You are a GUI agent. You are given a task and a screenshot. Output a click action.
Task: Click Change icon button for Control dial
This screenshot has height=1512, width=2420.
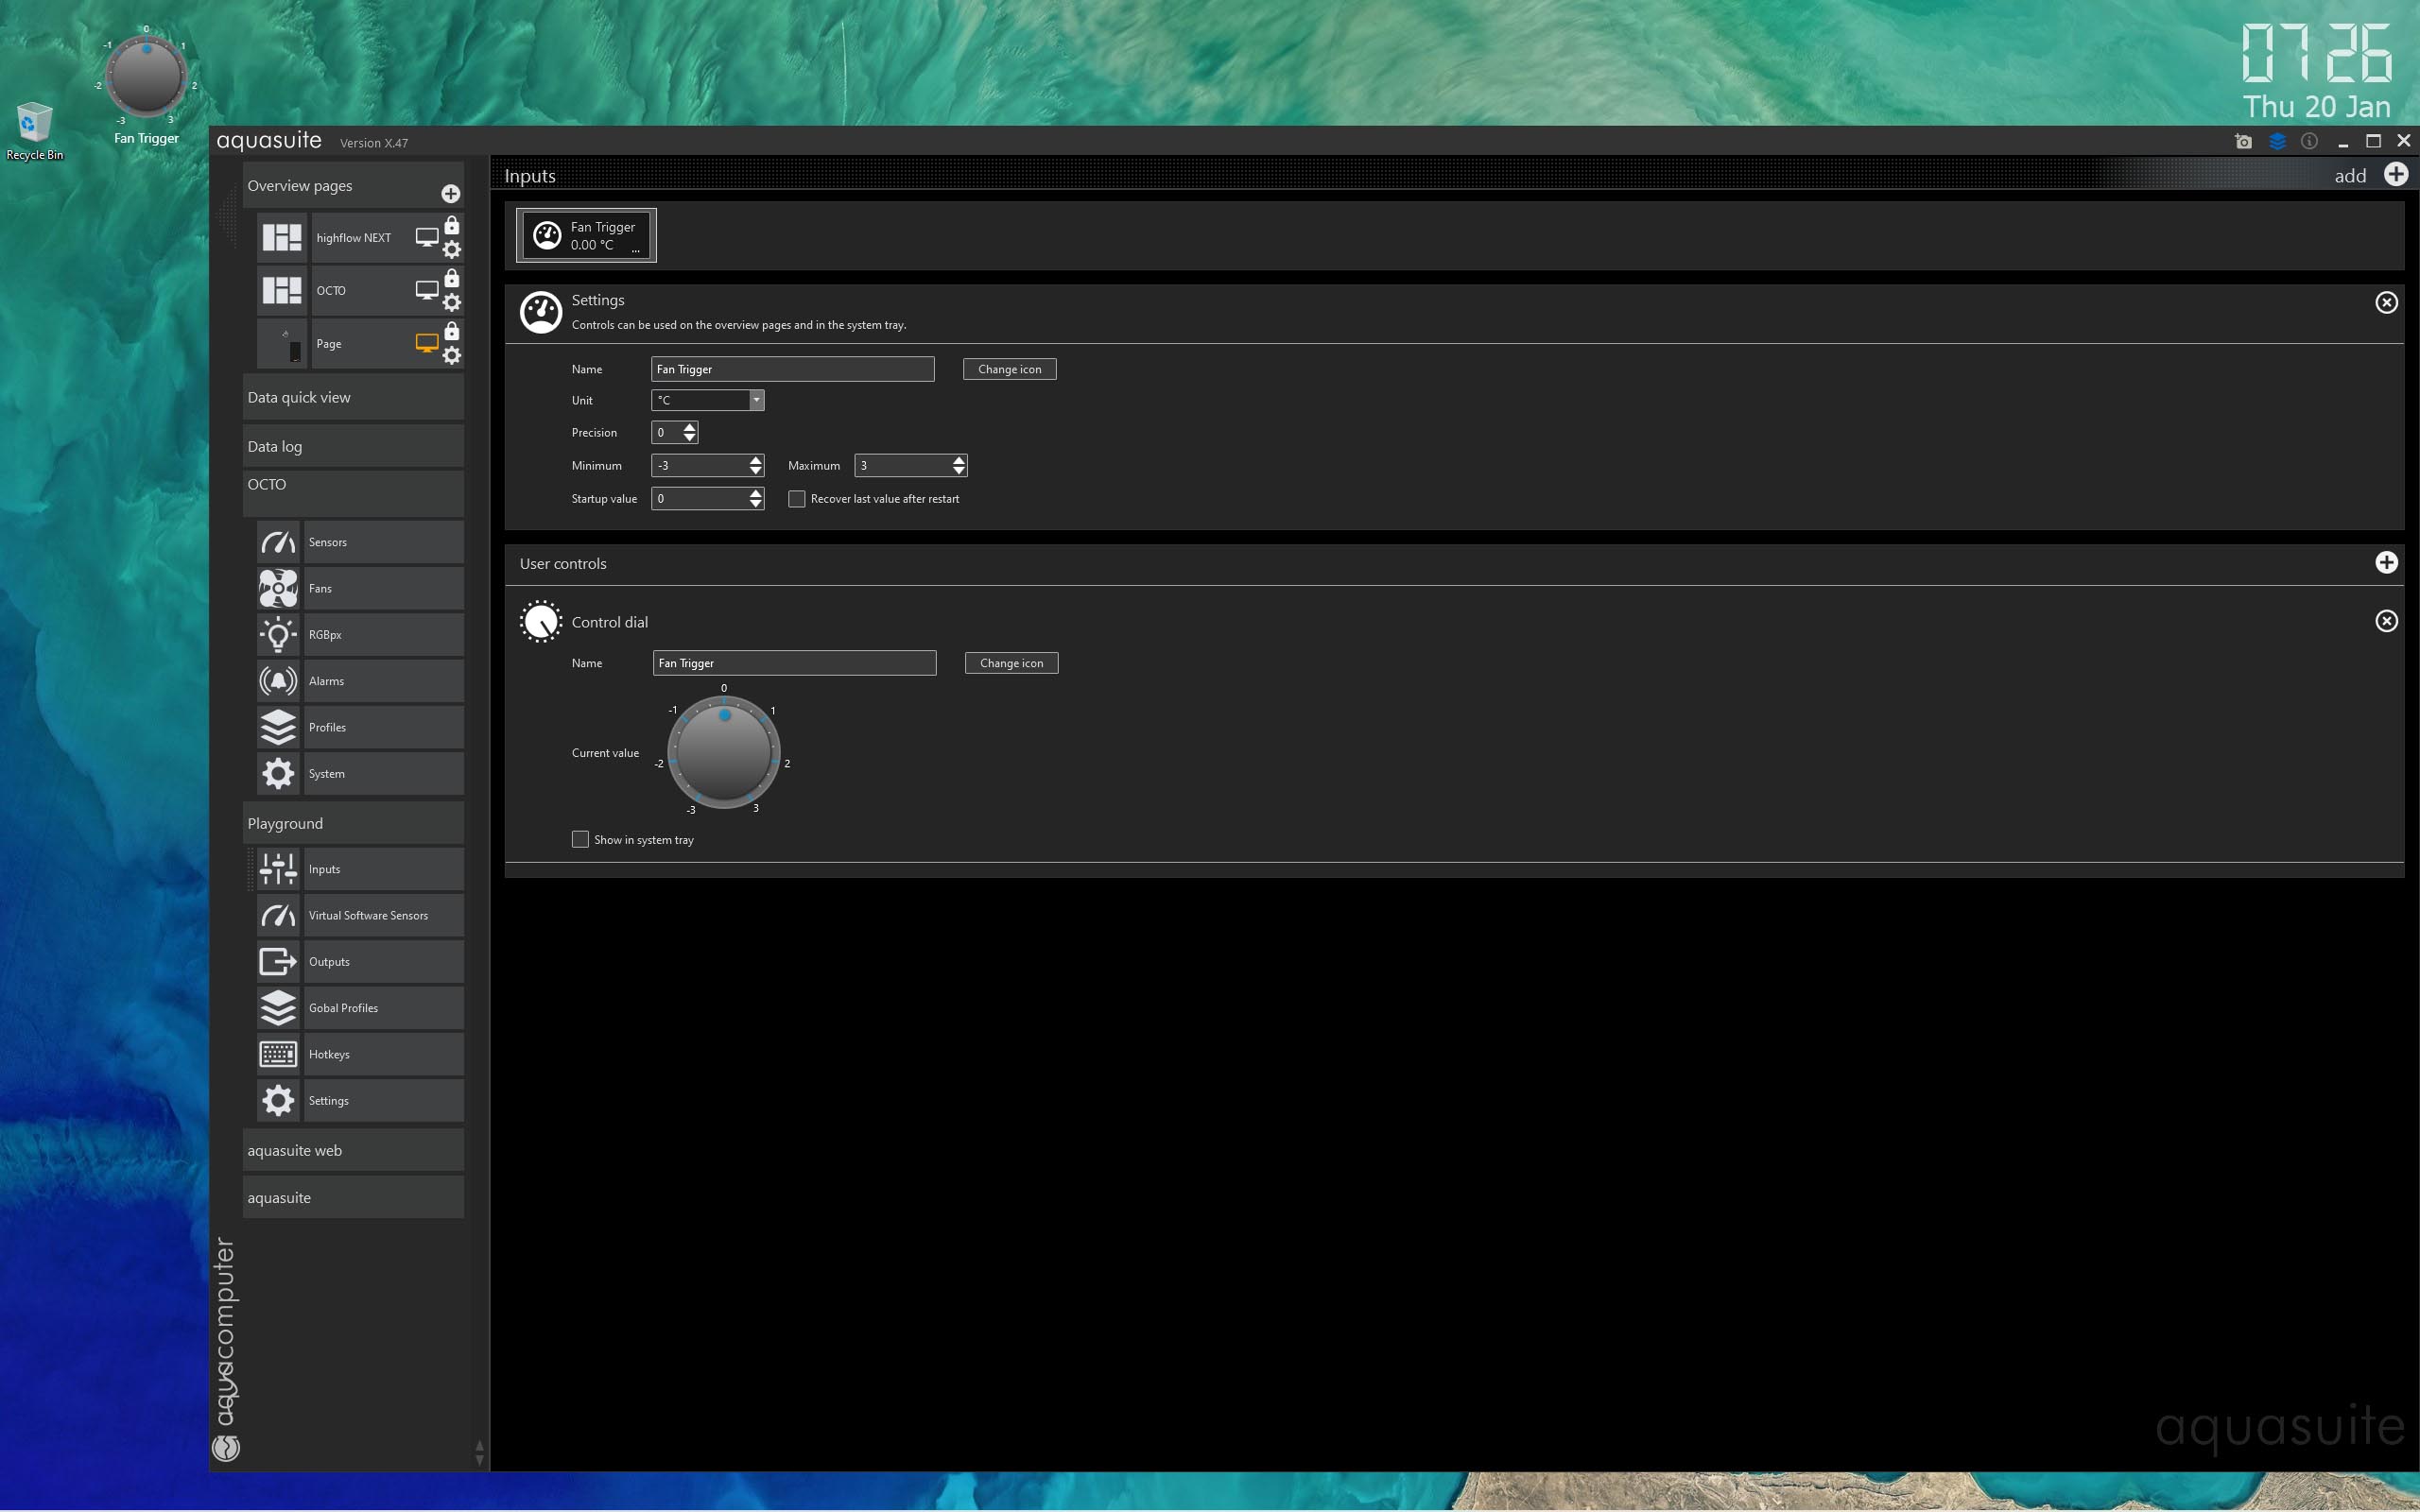click(x=1011, y=663)
